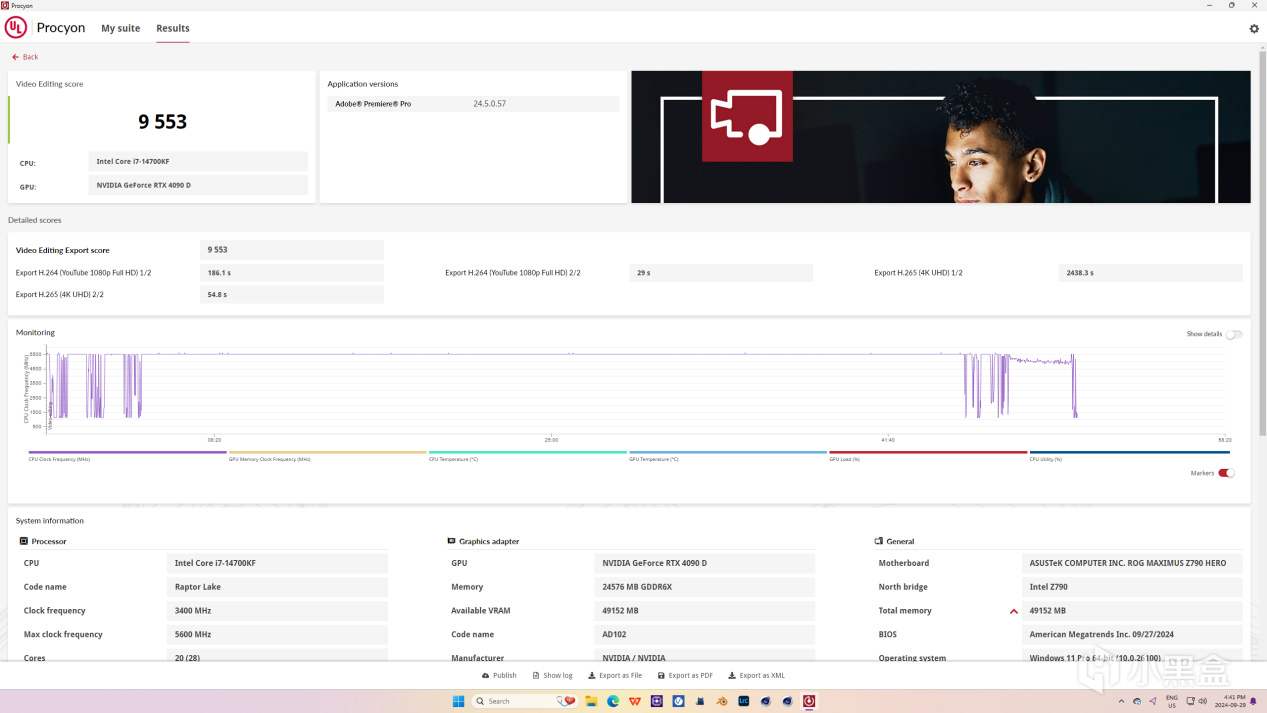
Task: Disable the Markers toggle
Action: (x=1226, y=473)
